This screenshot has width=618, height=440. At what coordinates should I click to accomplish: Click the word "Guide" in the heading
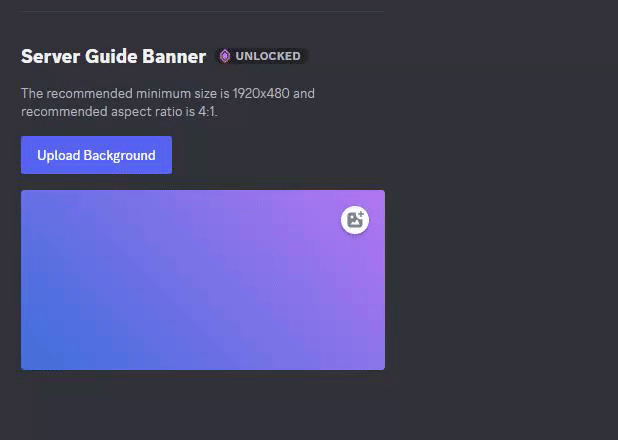(111, 56)
